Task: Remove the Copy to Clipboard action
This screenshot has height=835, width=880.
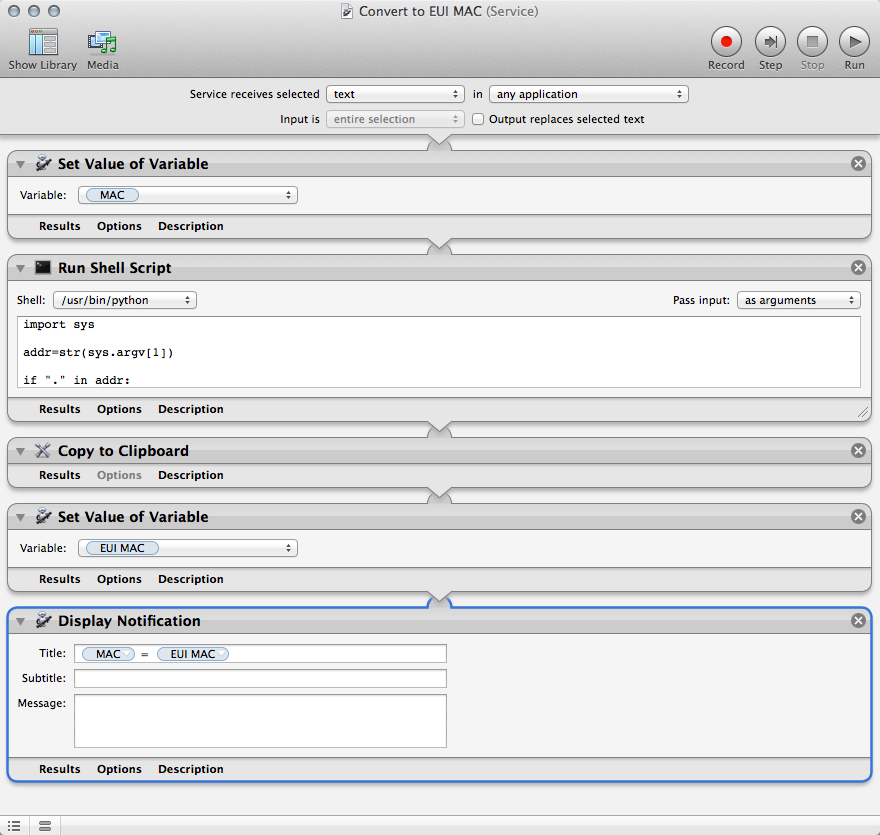Action: point(858,451)
